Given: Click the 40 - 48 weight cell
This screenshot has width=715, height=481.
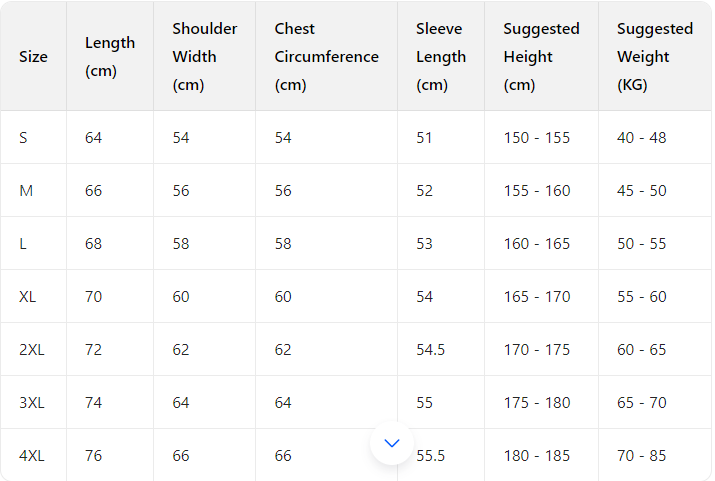Looking at the screenshot, I should click(641, 137).
